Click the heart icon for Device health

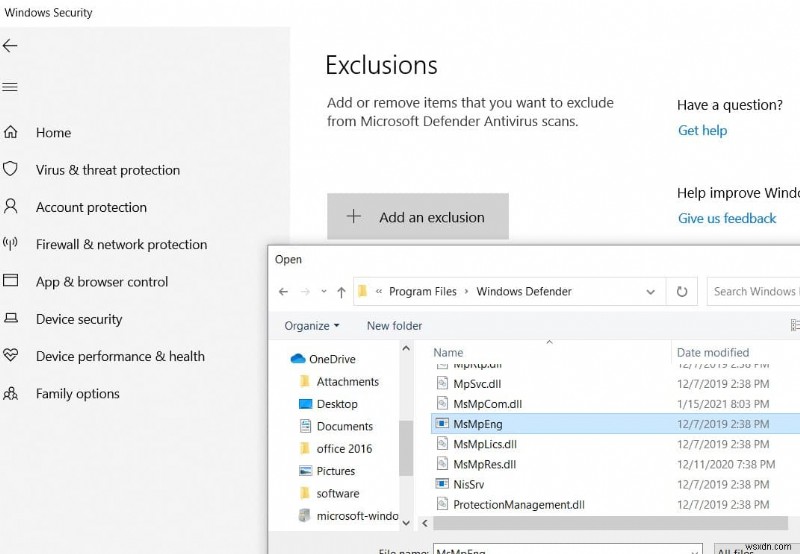(10, 355)
